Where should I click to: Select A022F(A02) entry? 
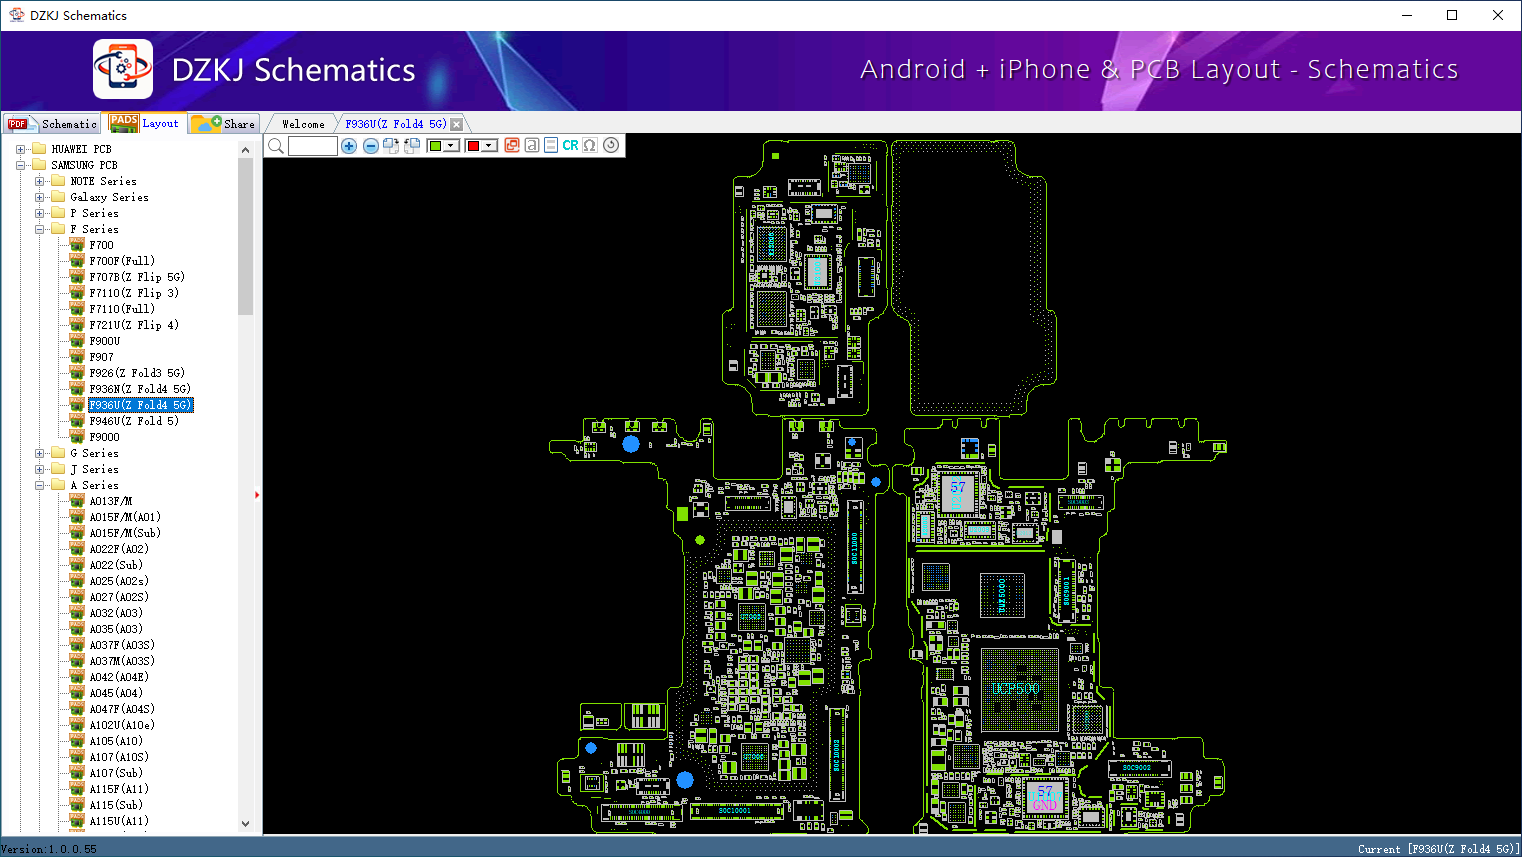(x=119, y=549)
